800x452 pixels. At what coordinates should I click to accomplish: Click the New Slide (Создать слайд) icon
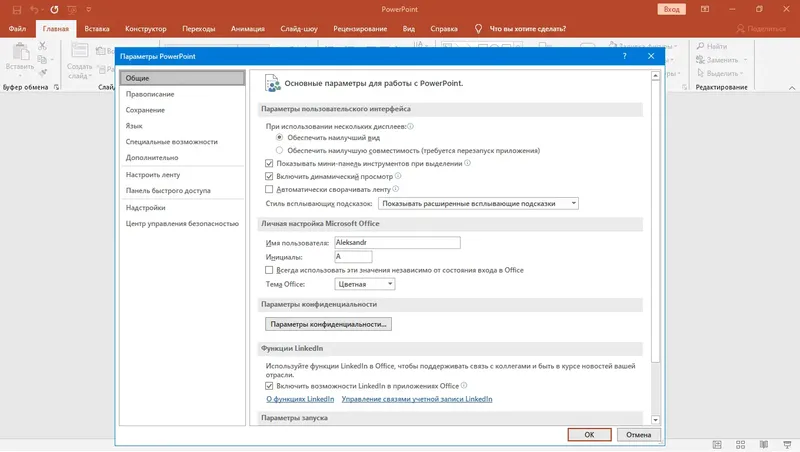tap(80, 52)
